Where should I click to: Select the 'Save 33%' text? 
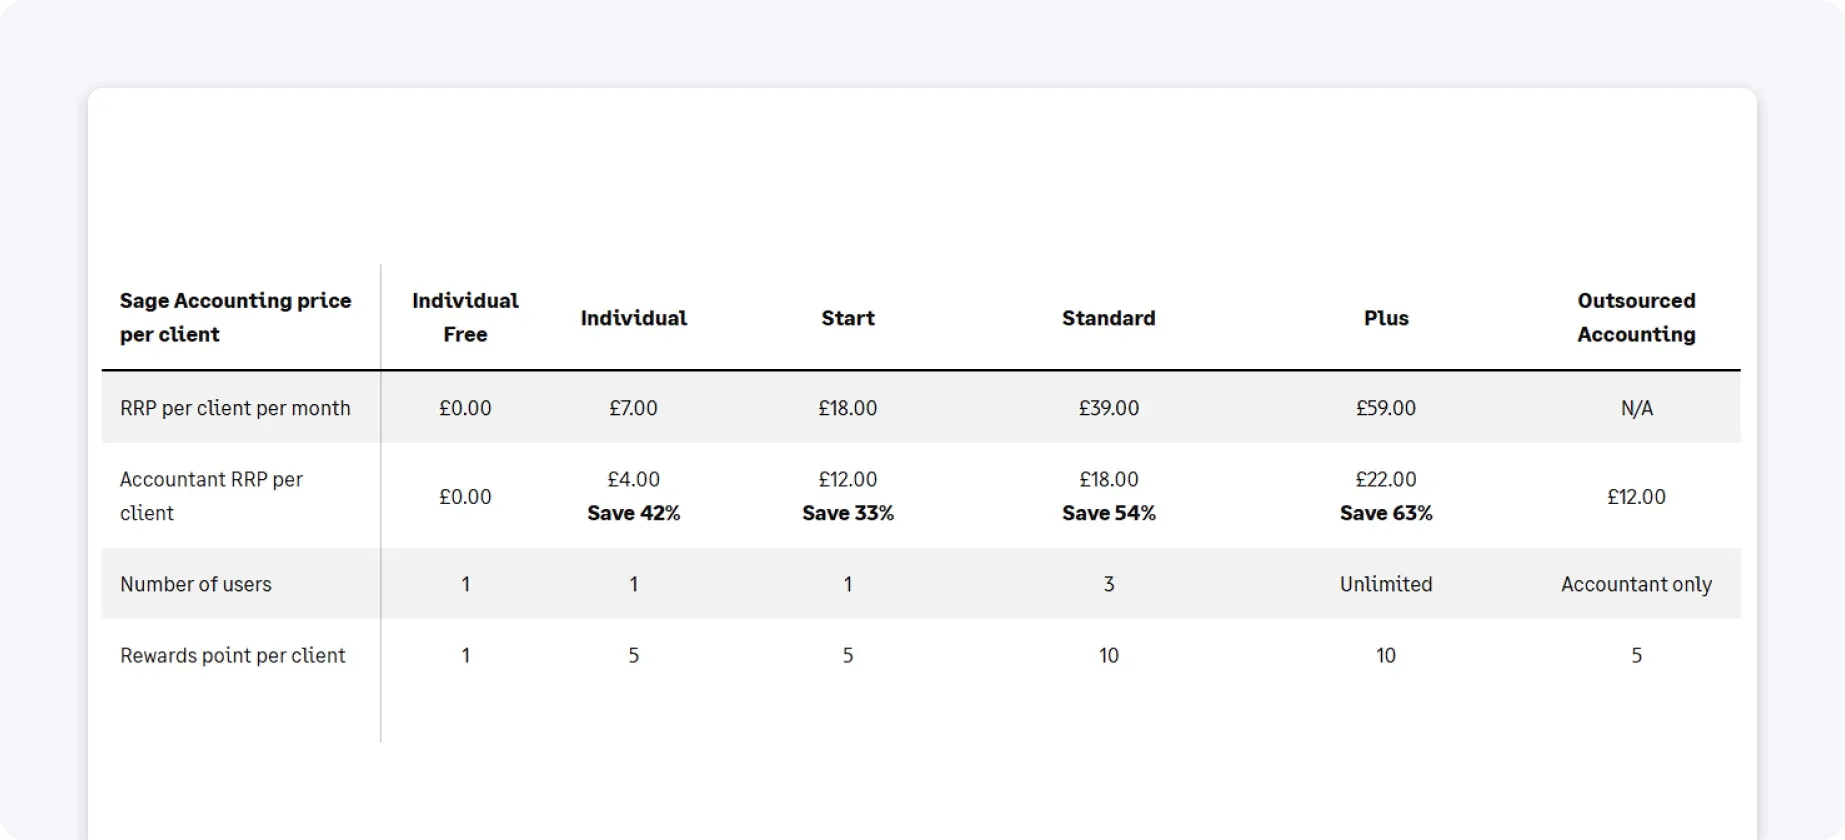click(x=848, y=513)
